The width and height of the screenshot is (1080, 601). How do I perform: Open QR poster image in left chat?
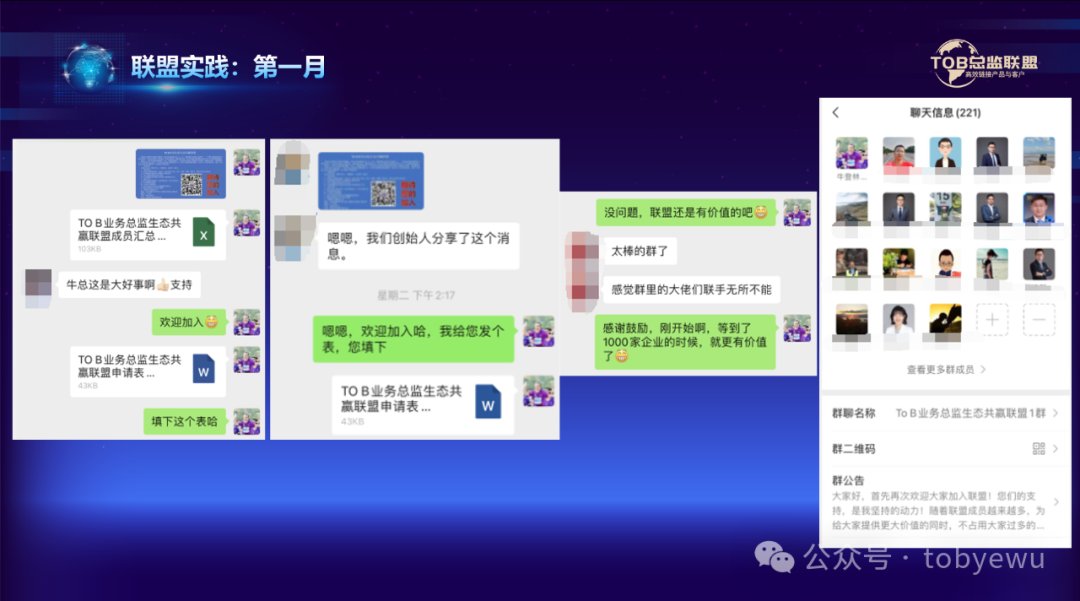pyautogui.click(x=180, y=173)
